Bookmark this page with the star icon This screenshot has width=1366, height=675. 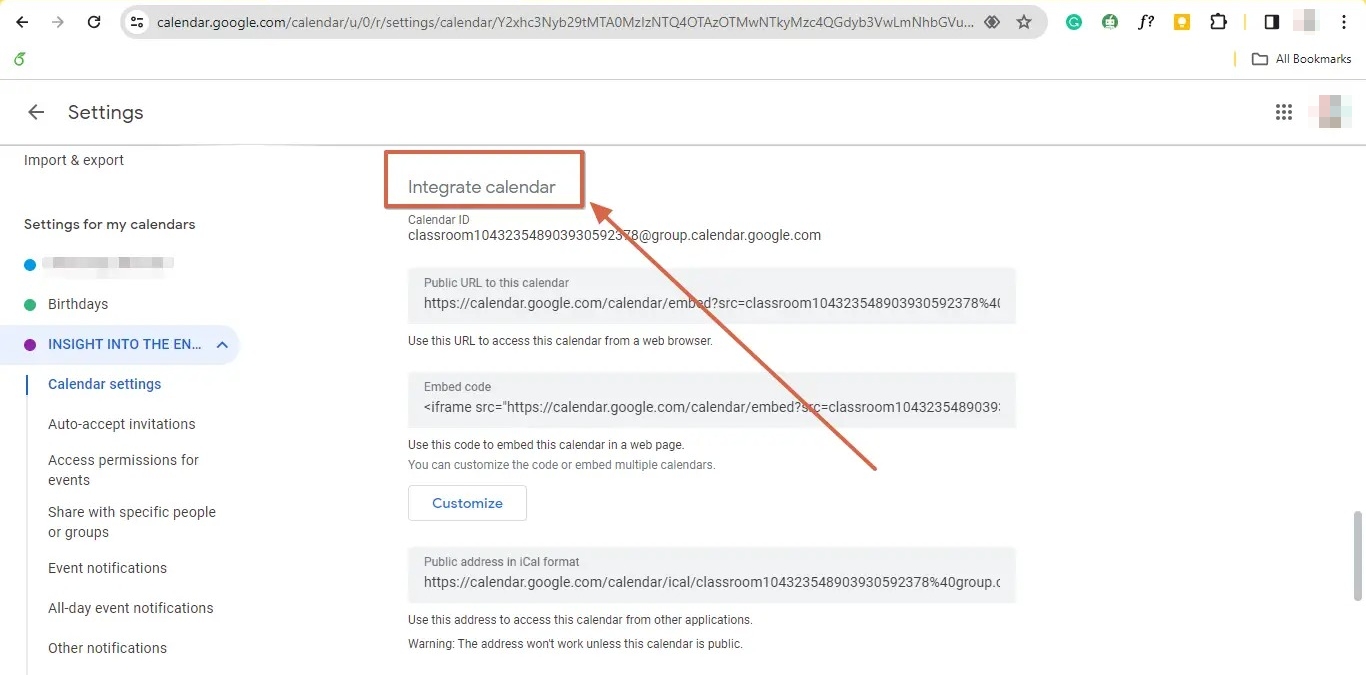tap(1024, 22)
